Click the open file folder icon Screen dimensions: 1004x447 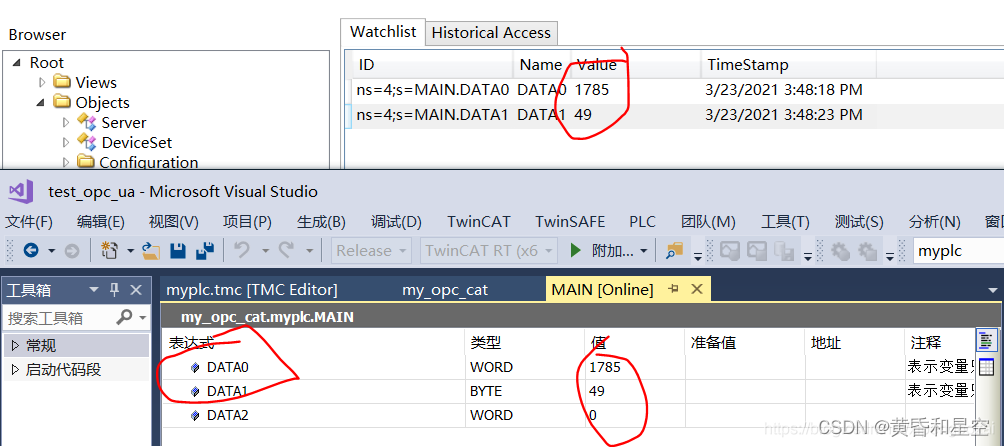tap(150, 251)
